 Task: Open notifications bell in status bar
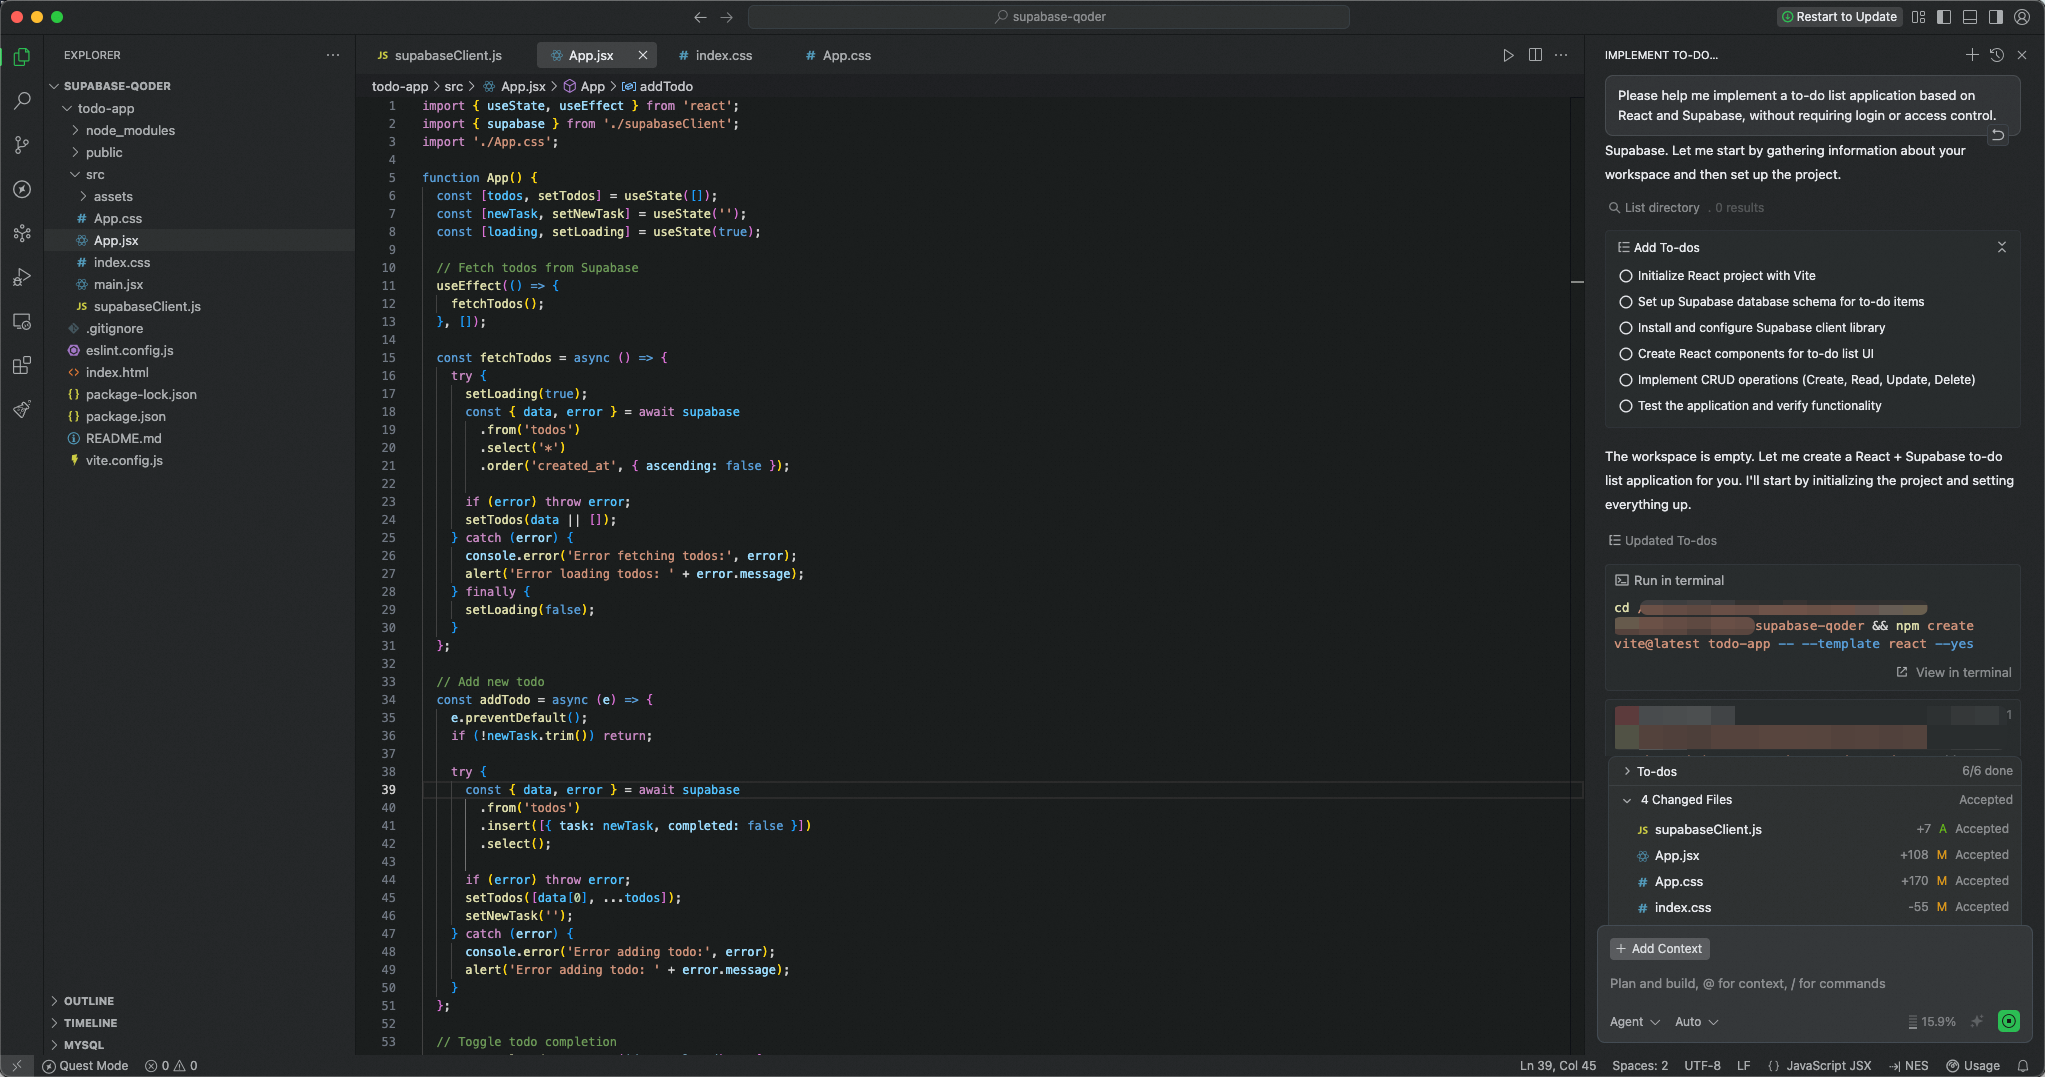click(x=2023, y=1066)
